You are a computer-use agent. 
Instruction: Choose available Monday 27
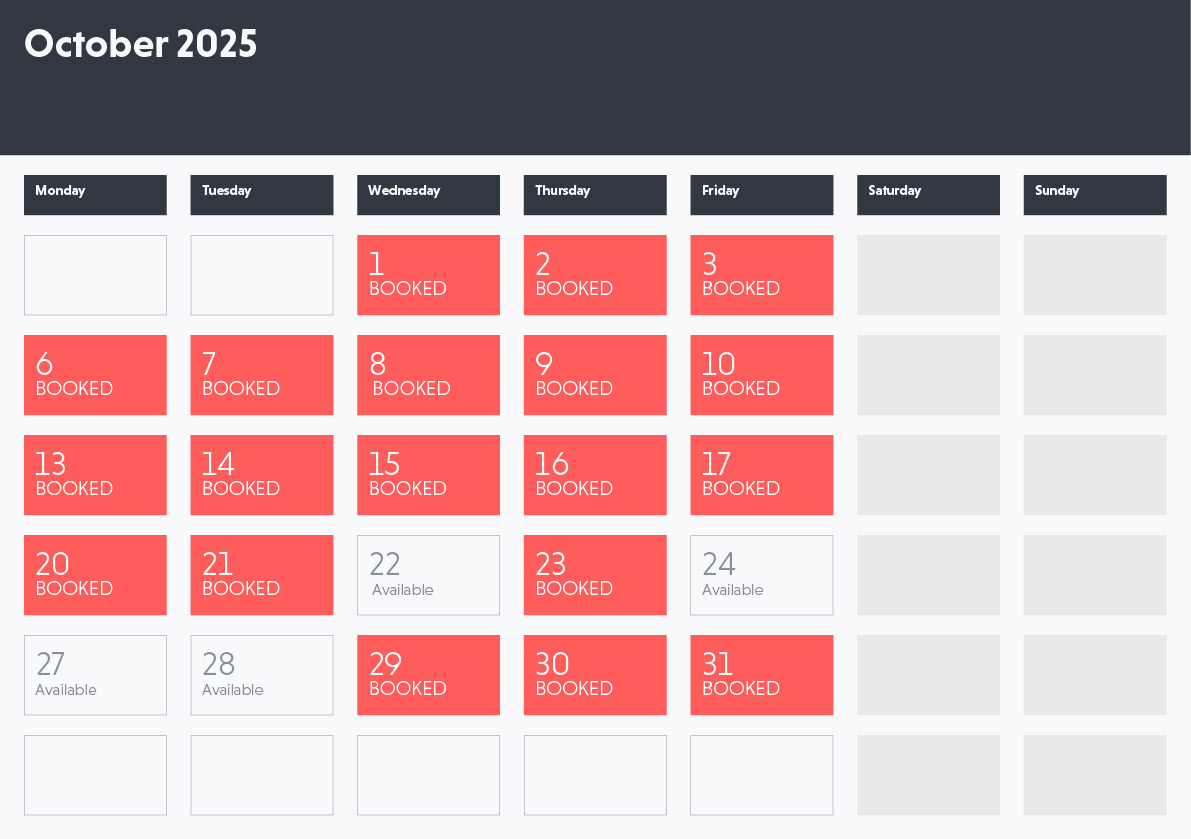pos(95,675)
